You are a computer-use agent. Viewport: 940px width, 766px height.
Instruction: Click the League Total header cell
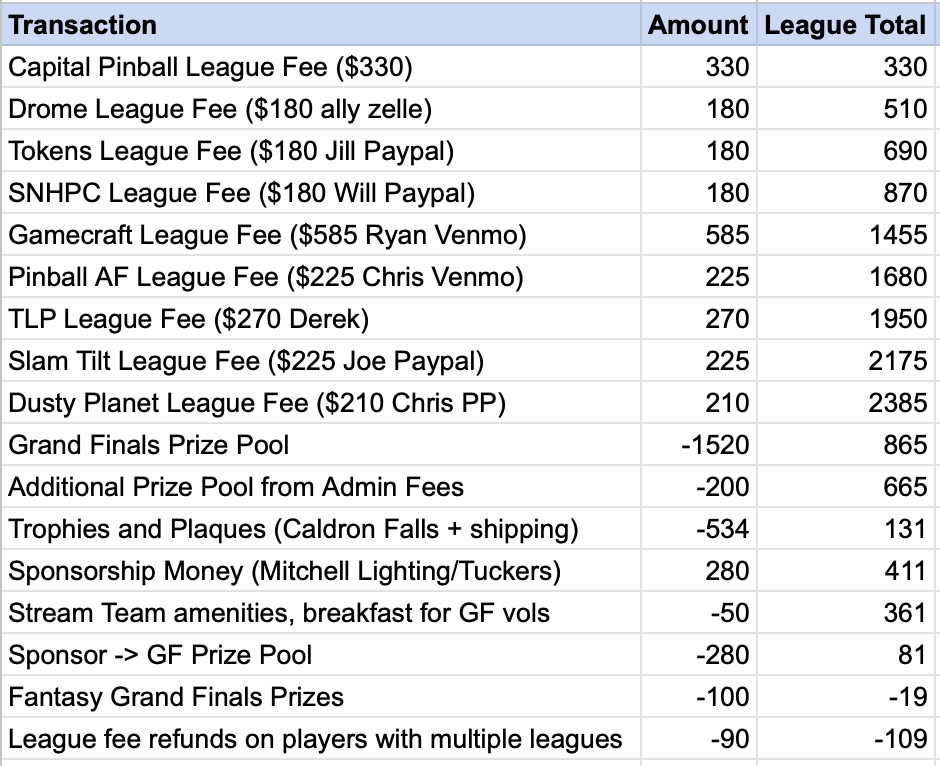[846, 24]
